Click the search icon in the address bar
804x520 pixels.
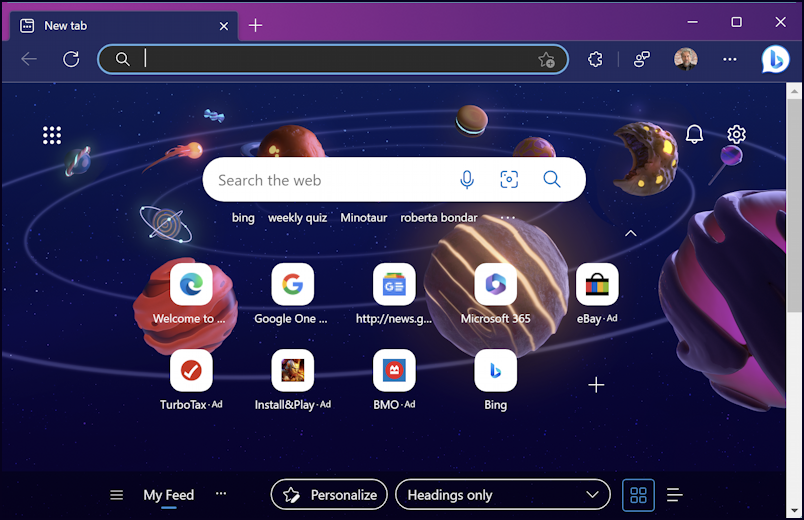coord(122,59)
